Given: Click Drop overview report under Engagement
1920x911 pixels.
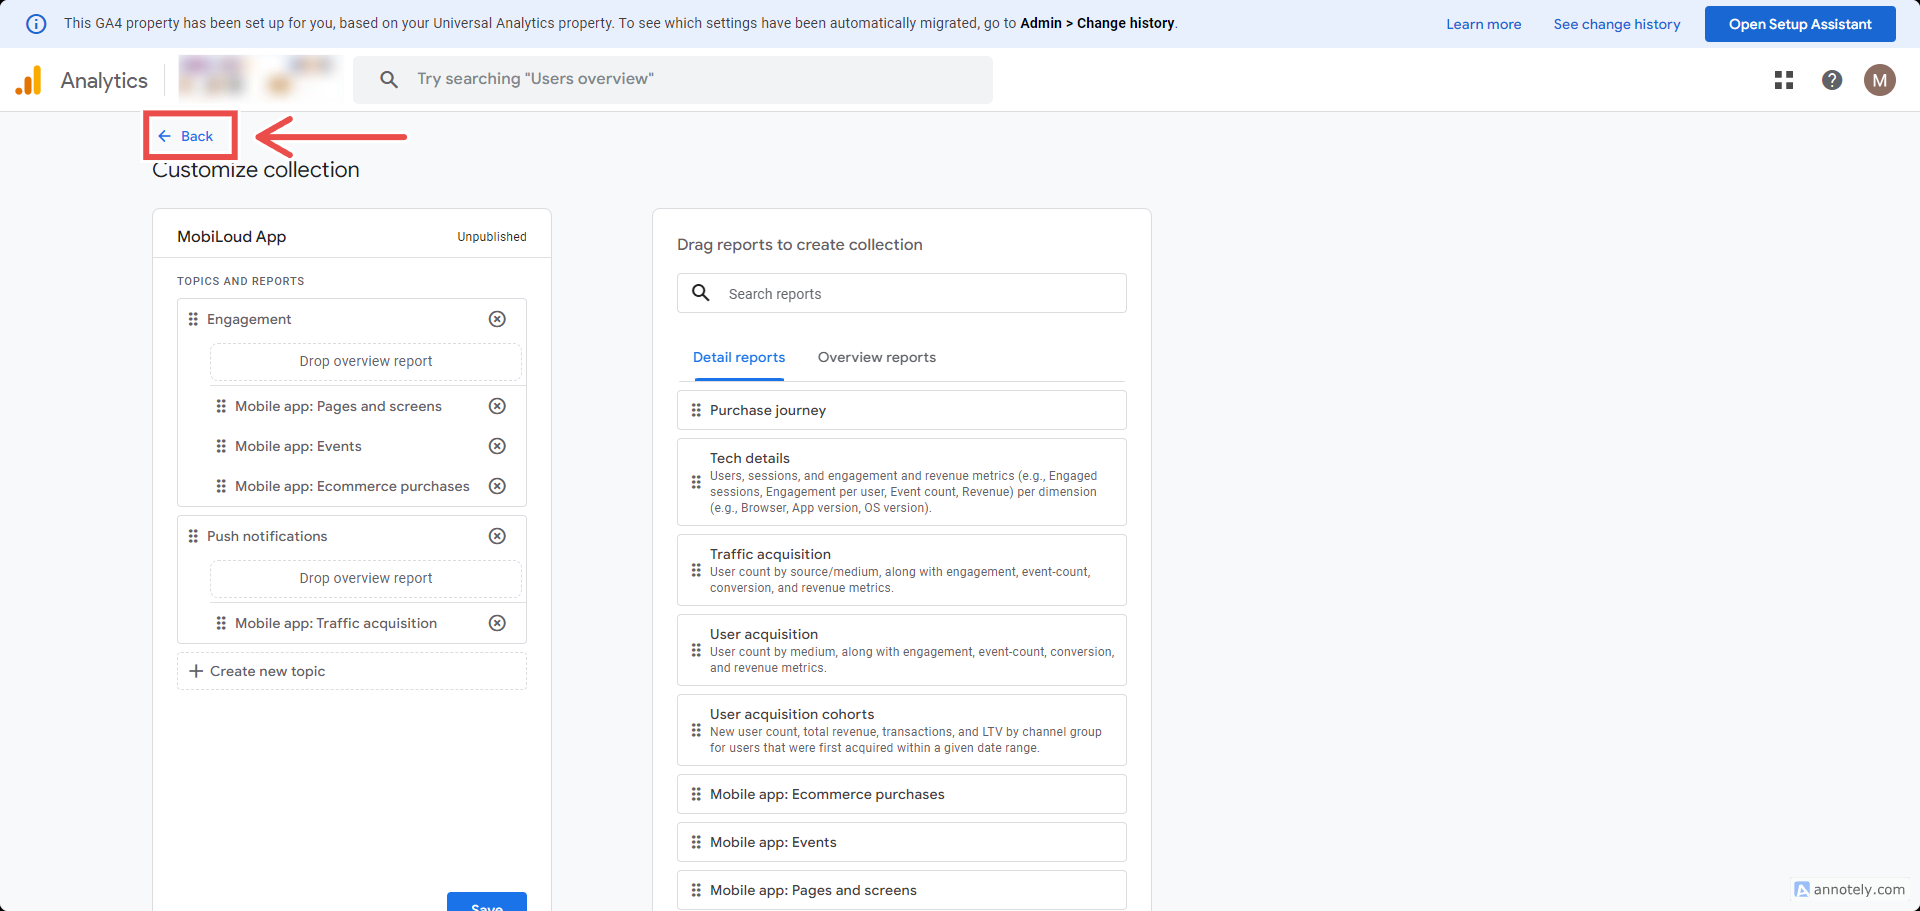Looking at the screenshot, I should [x=366, y=362].
